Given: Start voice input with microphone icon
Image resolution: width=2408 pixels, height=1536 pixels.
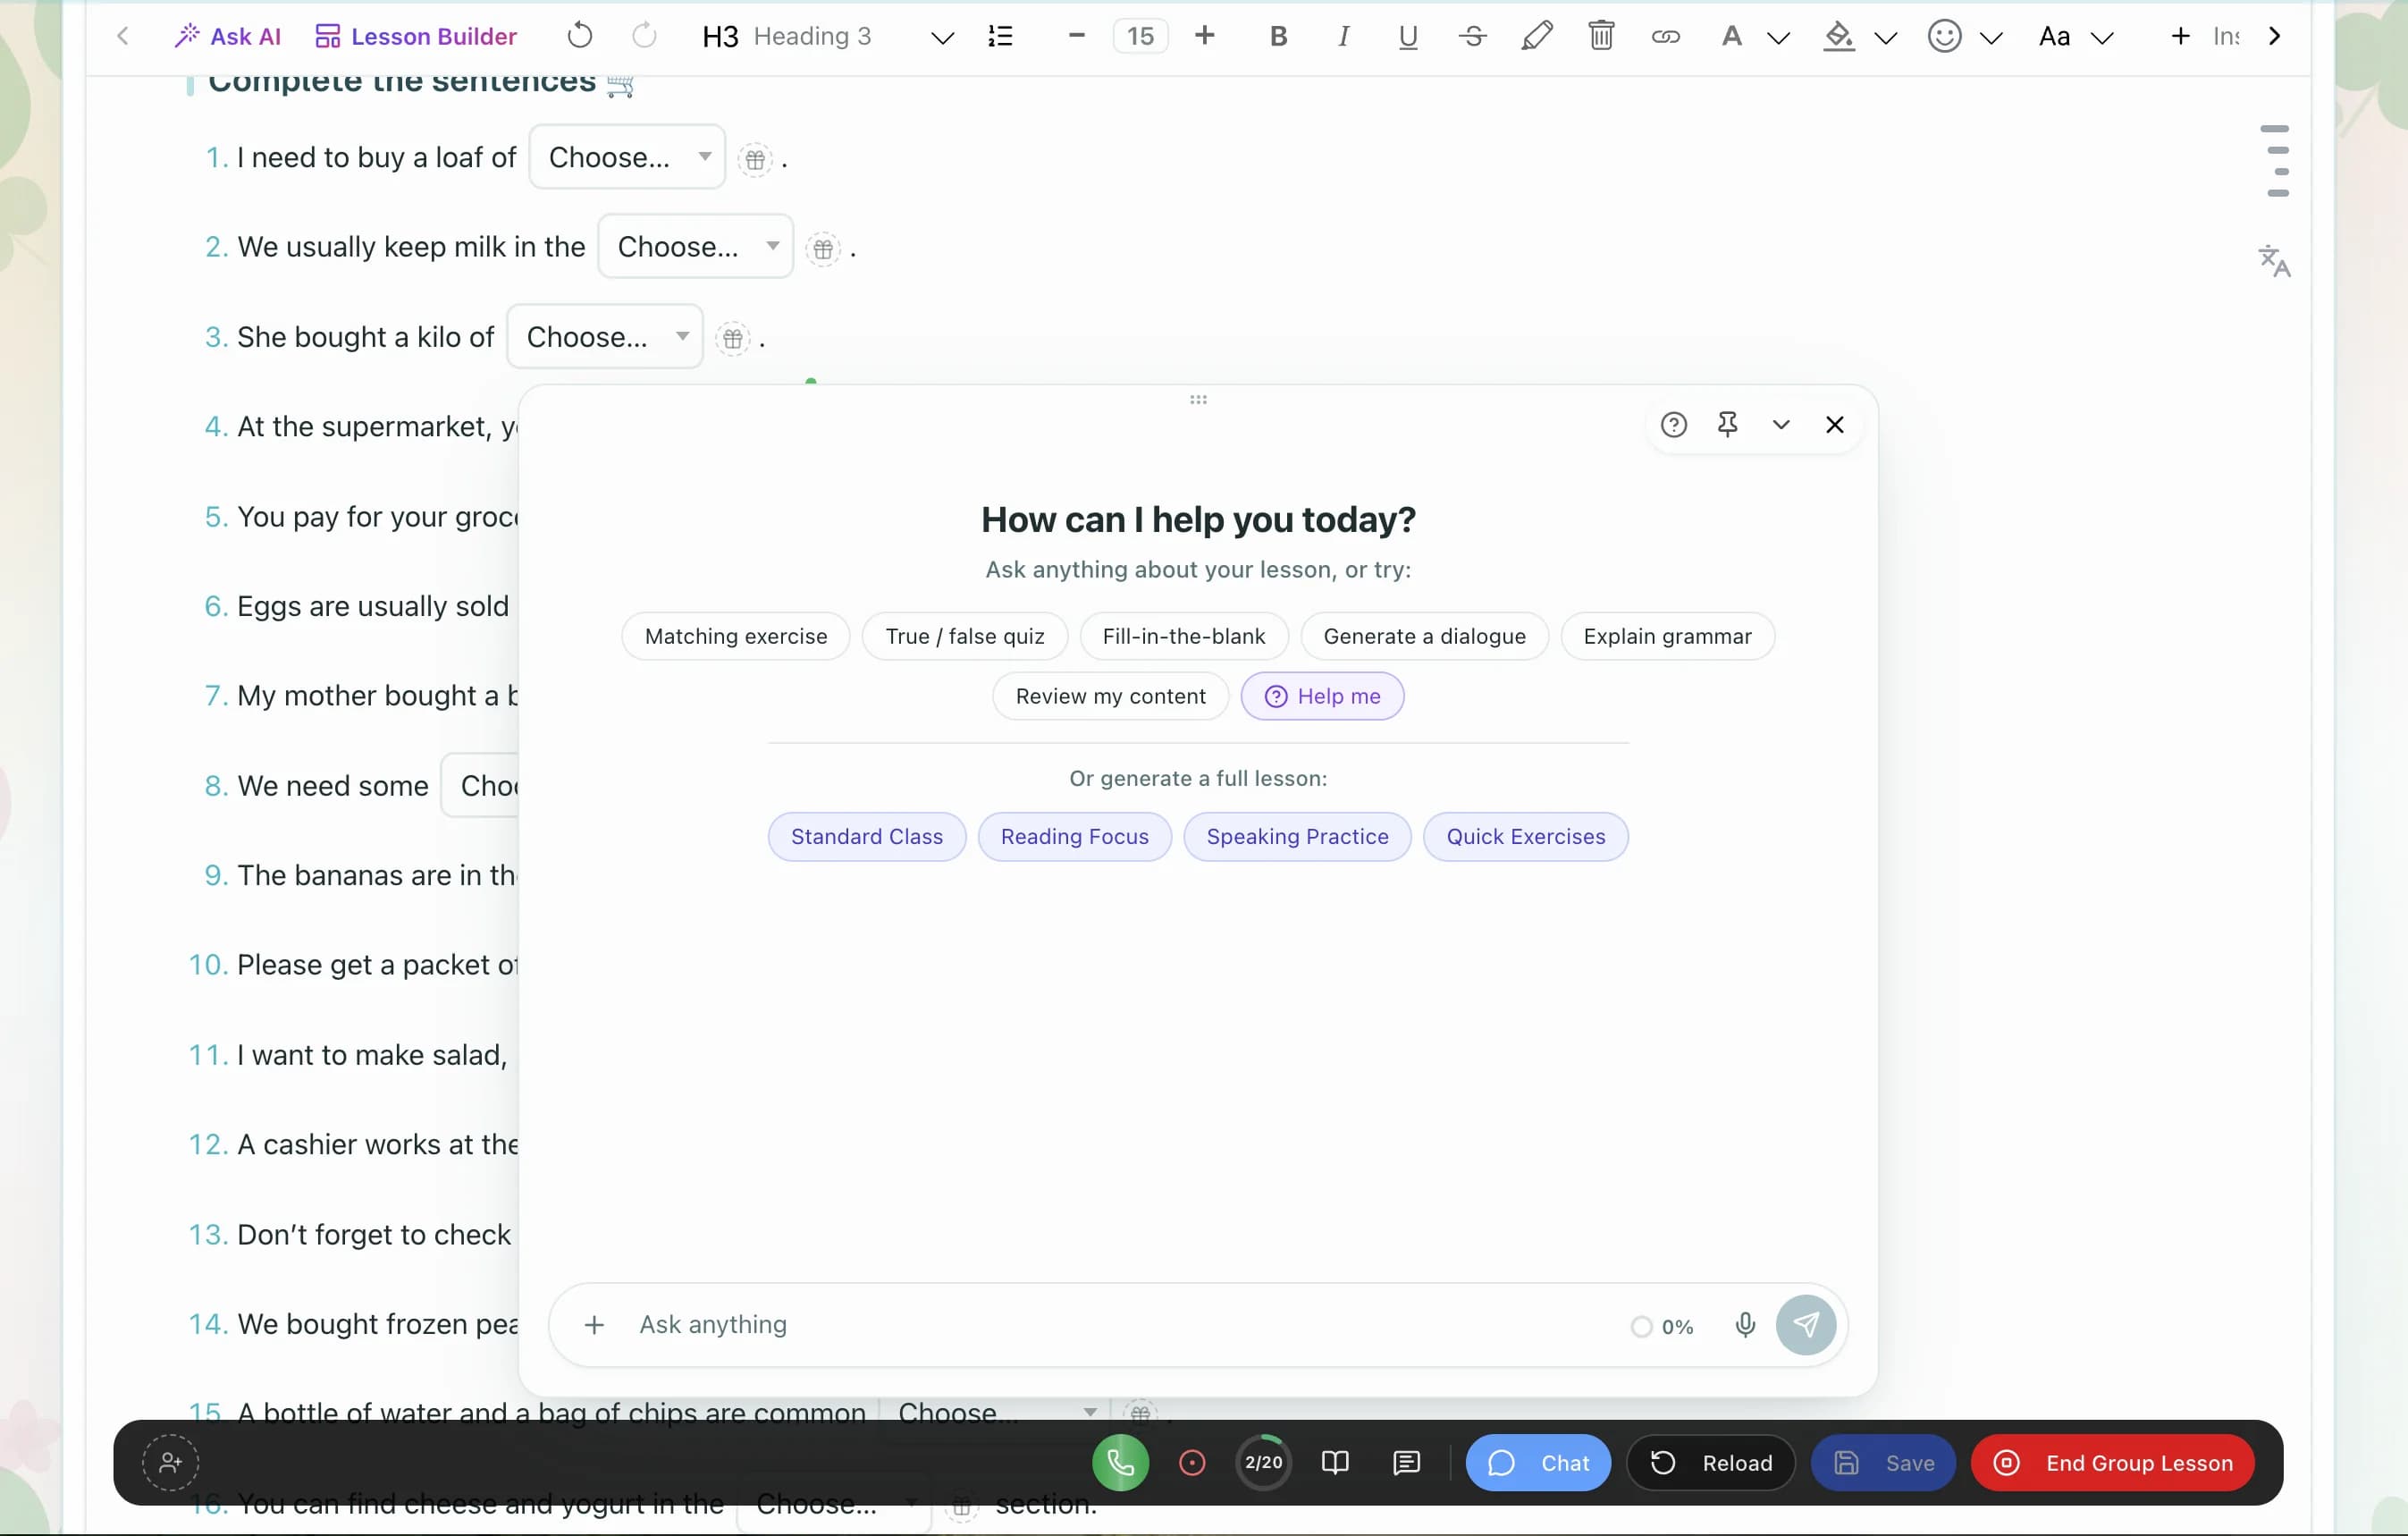Looking at the screenshot, I should pos(1744,1325).
